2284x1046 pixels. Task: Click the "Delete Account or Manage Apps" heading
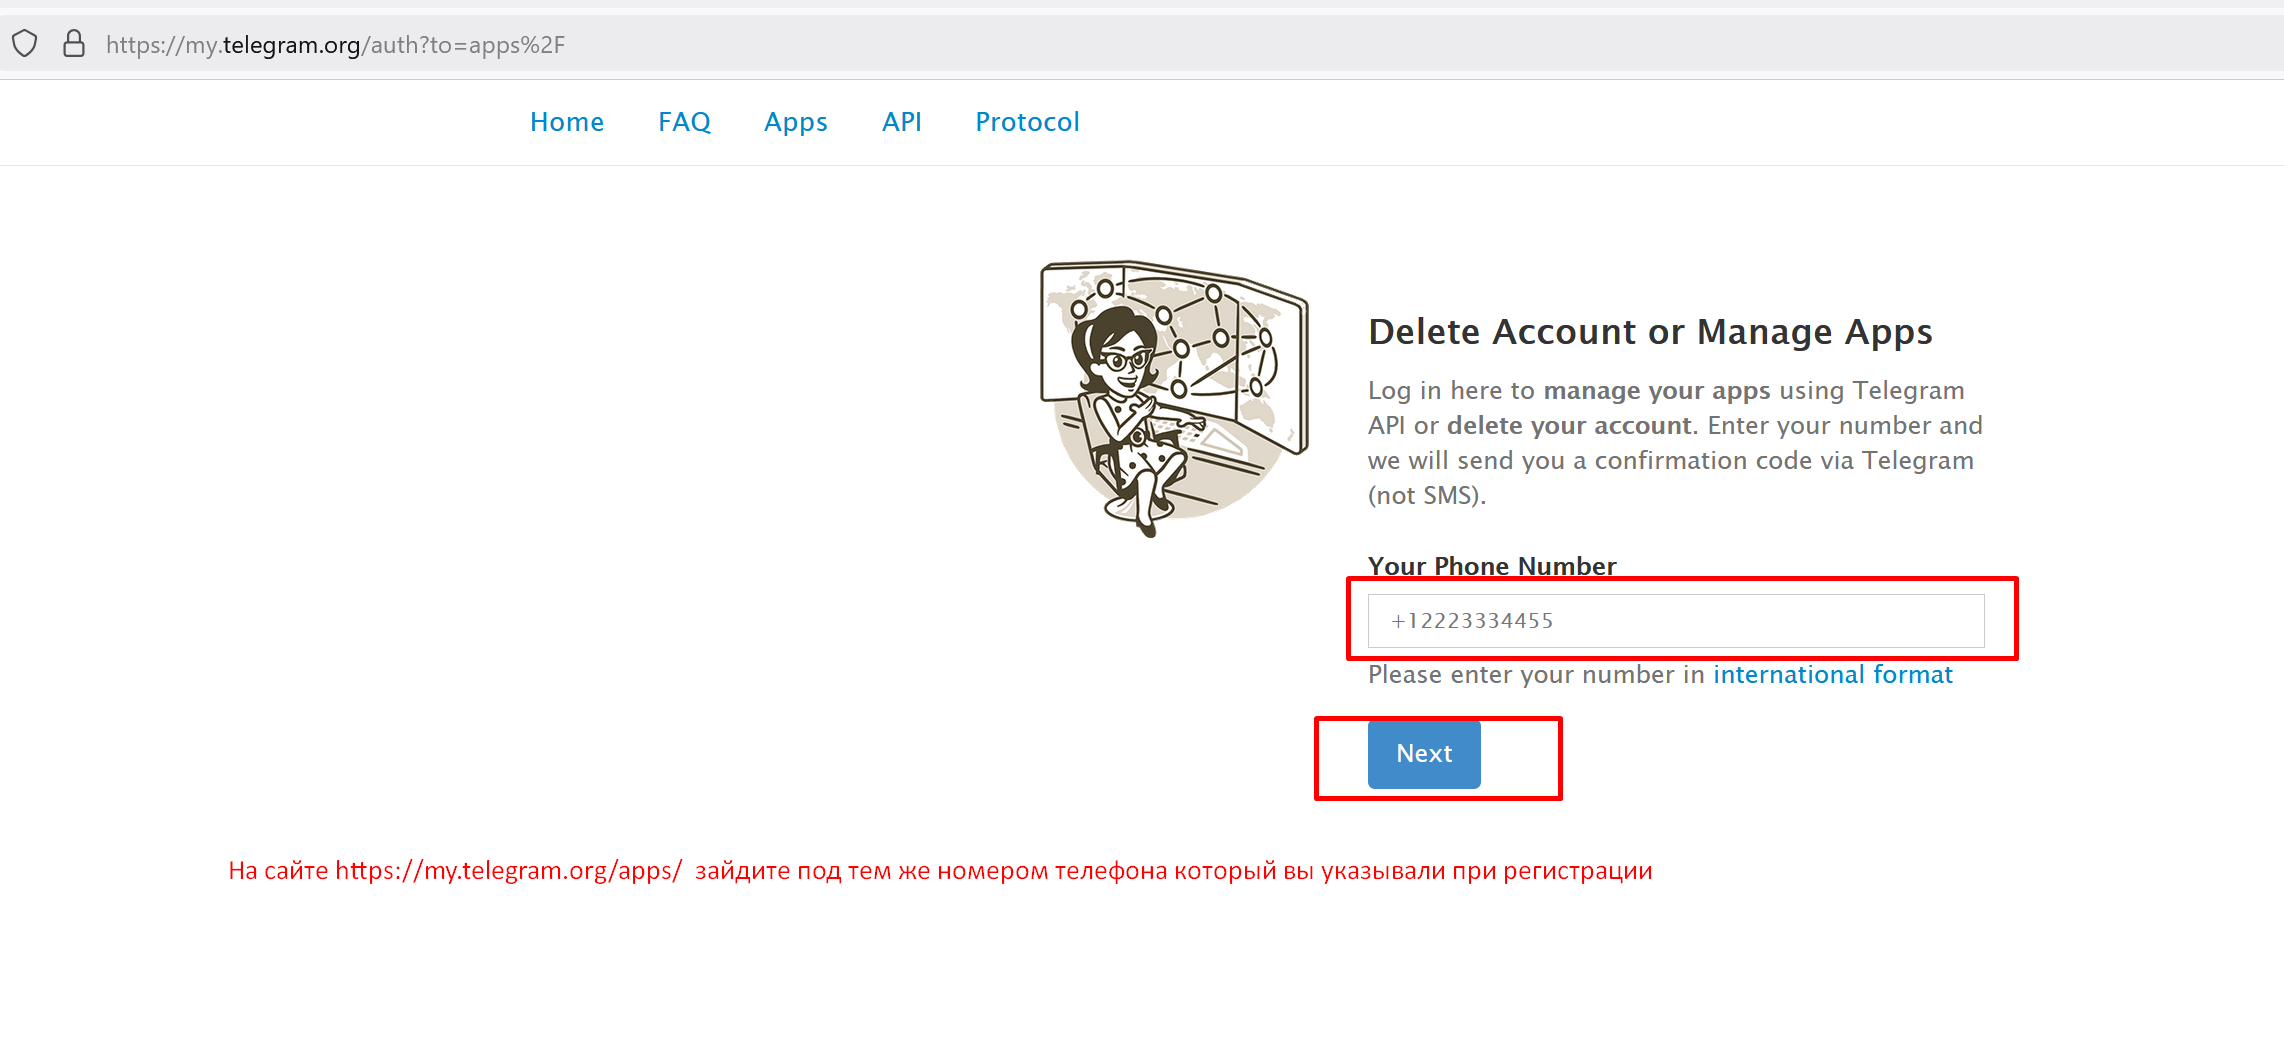[x=1650, y=332]
